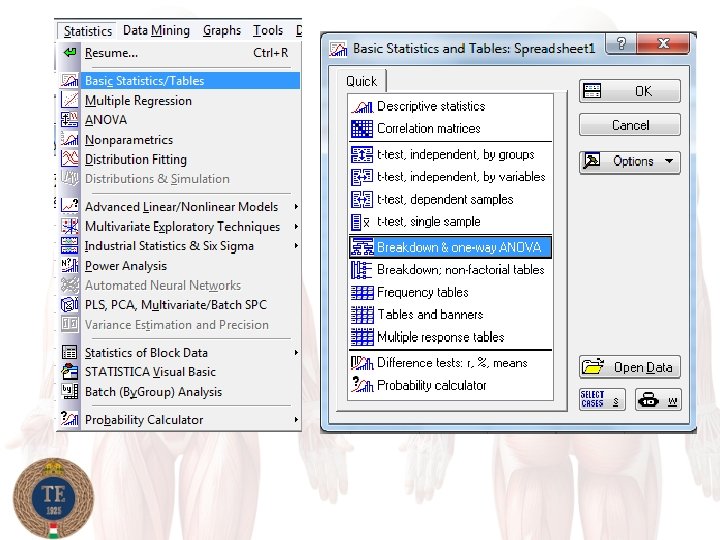Click the t-test single sample icon
This screenshot has width=720, height=540.
point(361,222)
